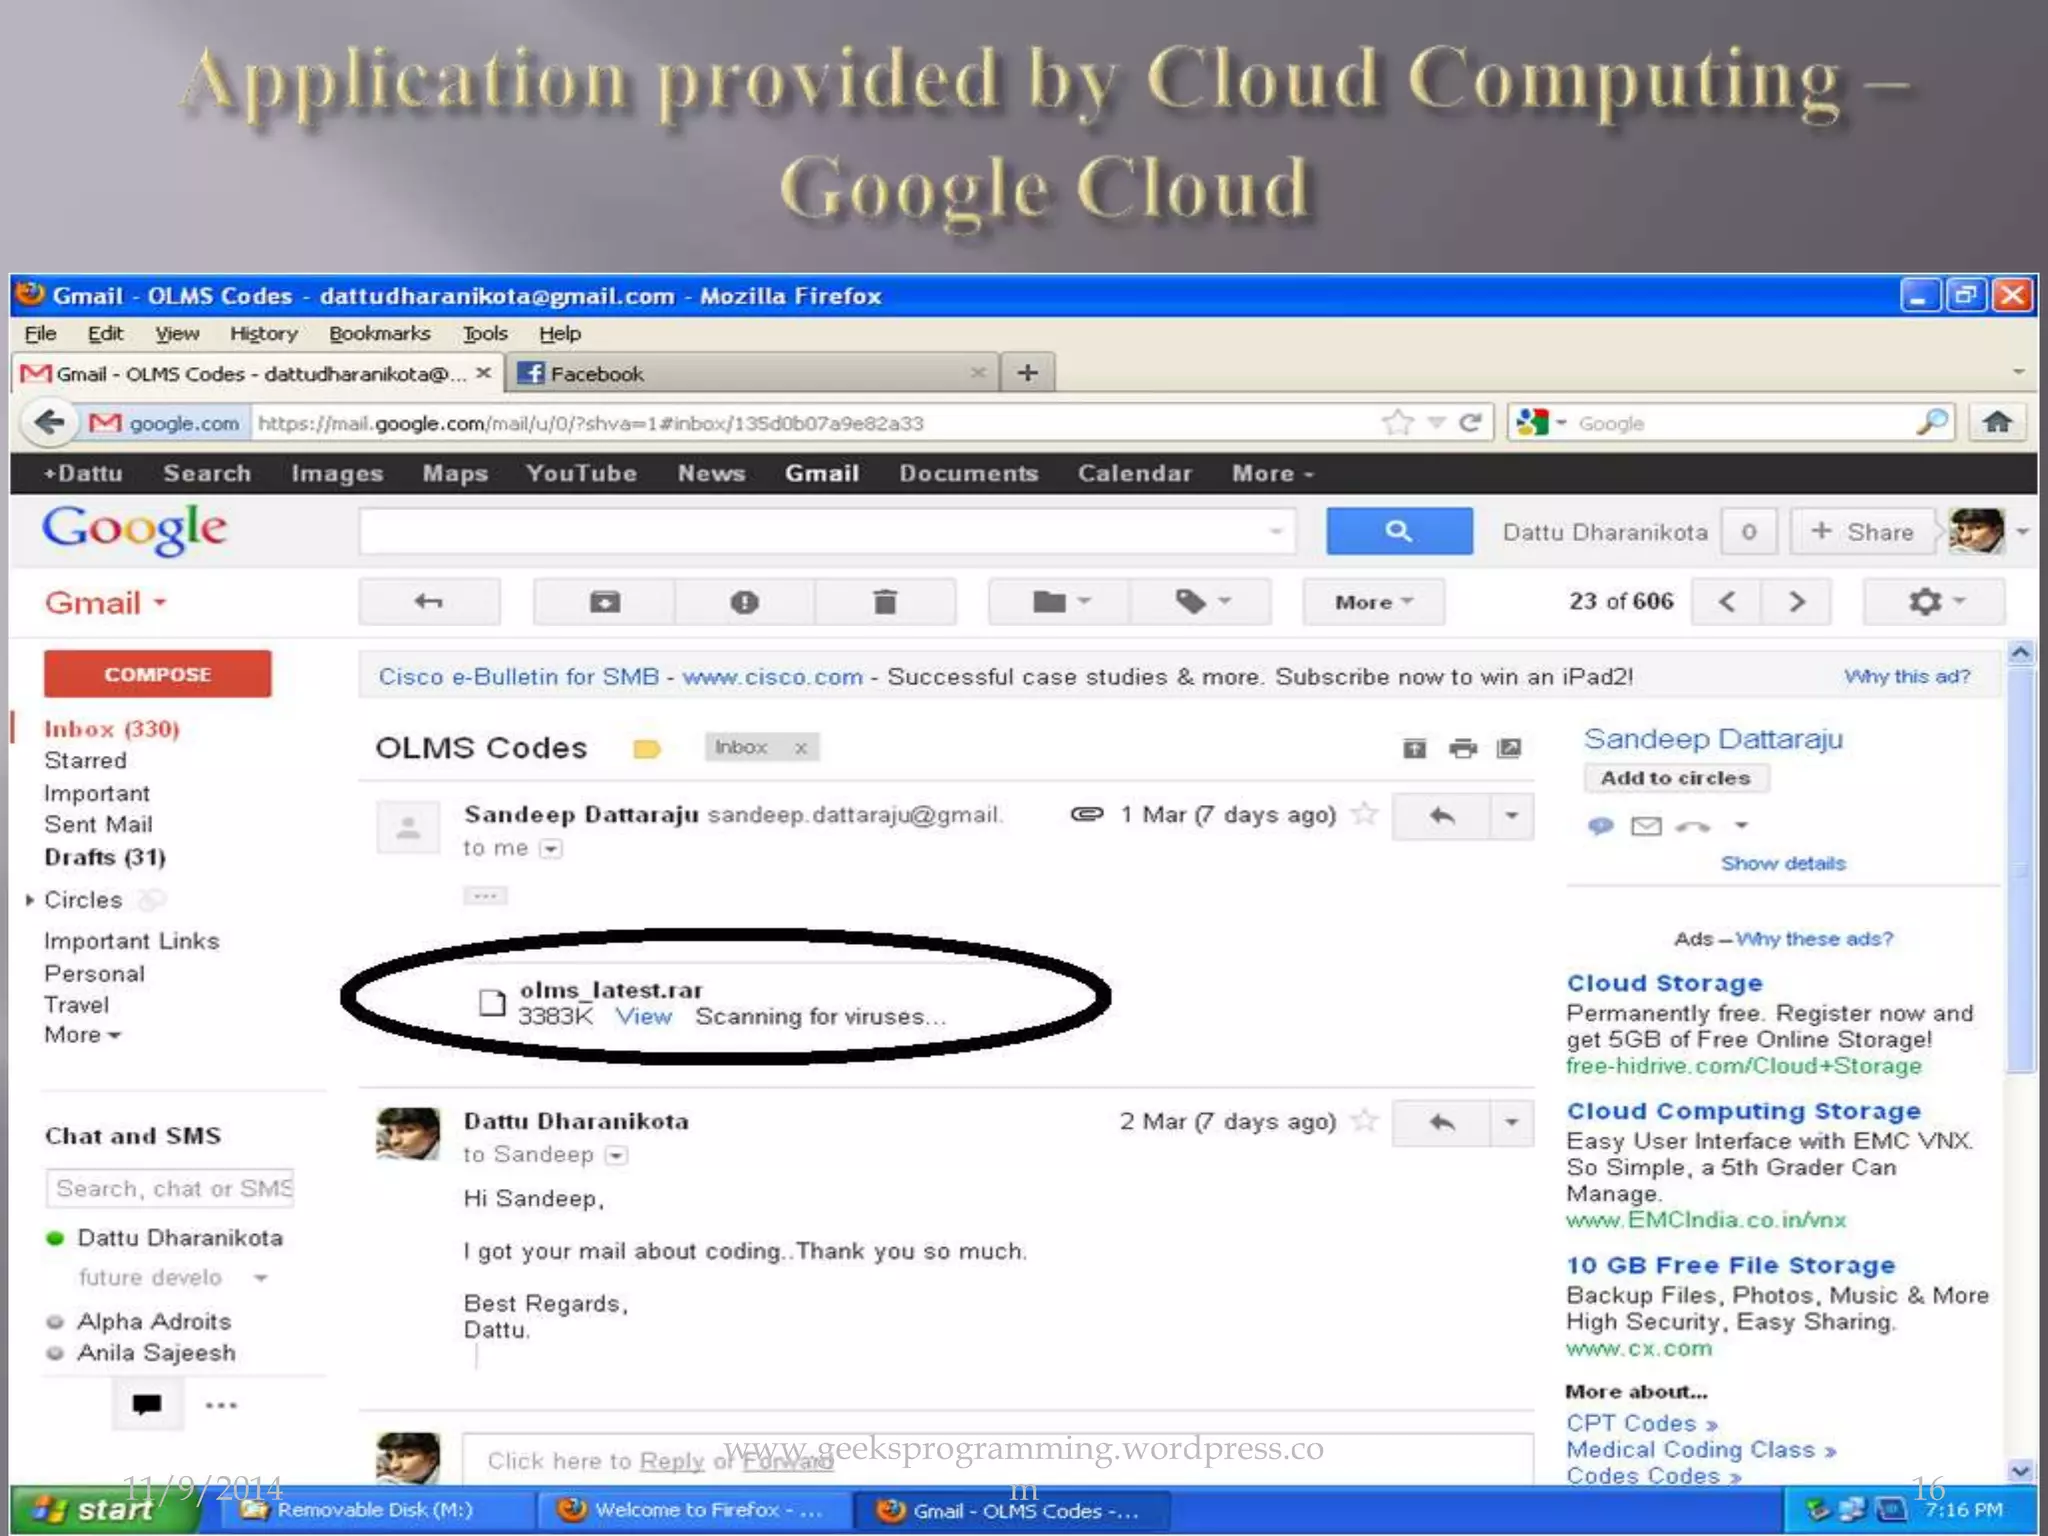Go to the Firefox Home page icon
Screen dimensions: 2048x1536
coord(1997,423)
